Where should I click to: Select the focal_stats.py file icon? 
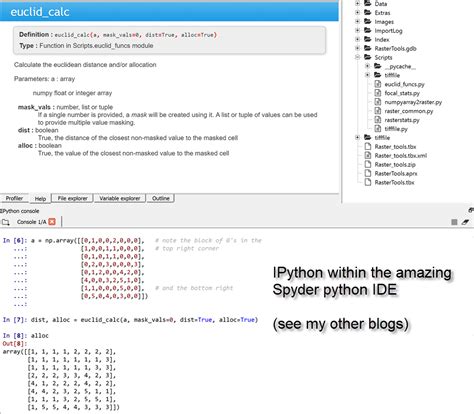tap(378, 93)
